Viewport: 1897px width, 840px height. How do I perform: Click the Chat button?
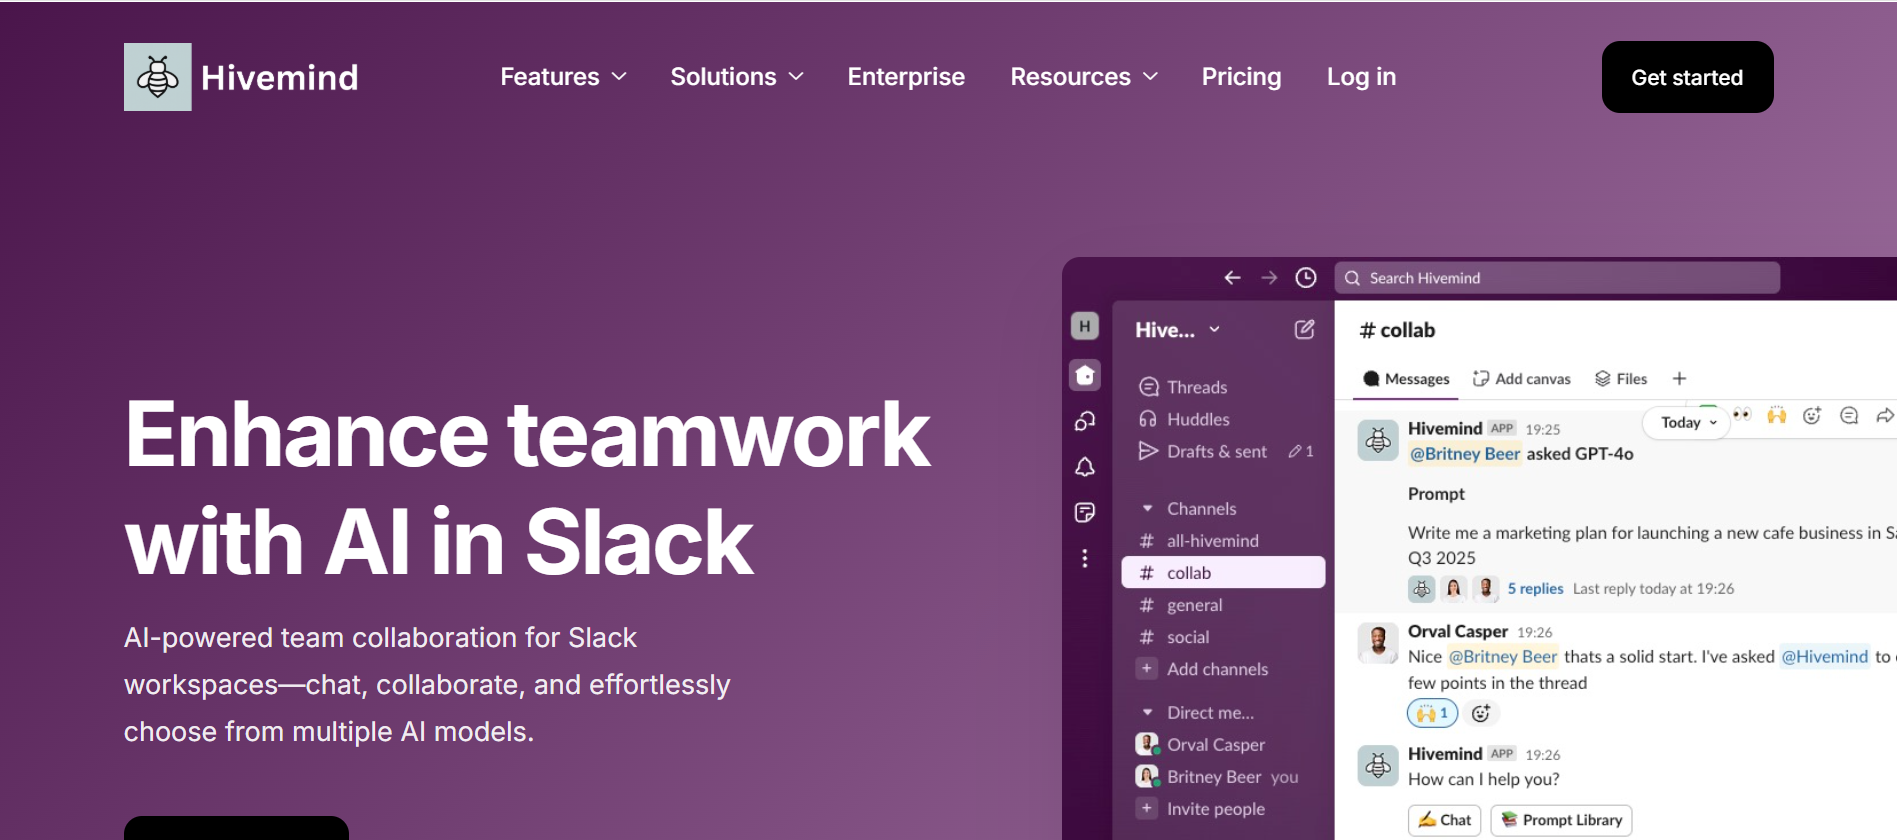1445,820
